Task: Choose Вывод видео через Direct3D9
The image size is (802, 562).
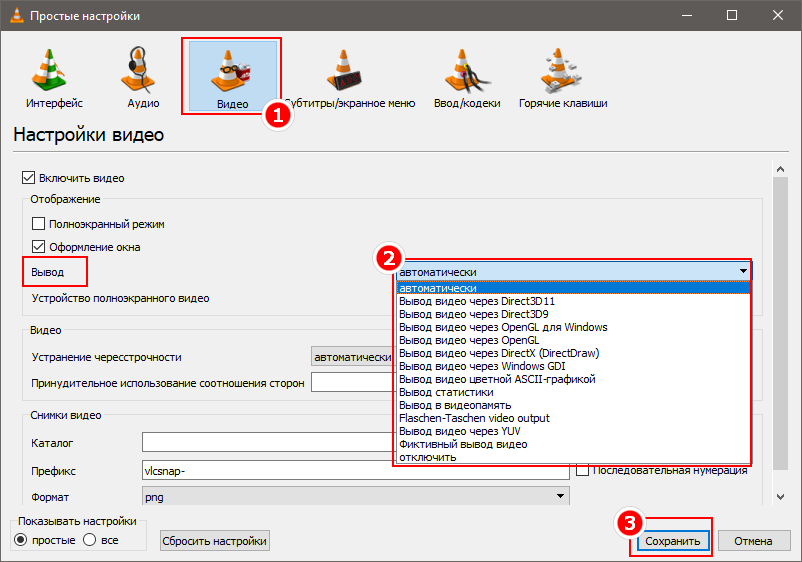Action: [573, 314]
